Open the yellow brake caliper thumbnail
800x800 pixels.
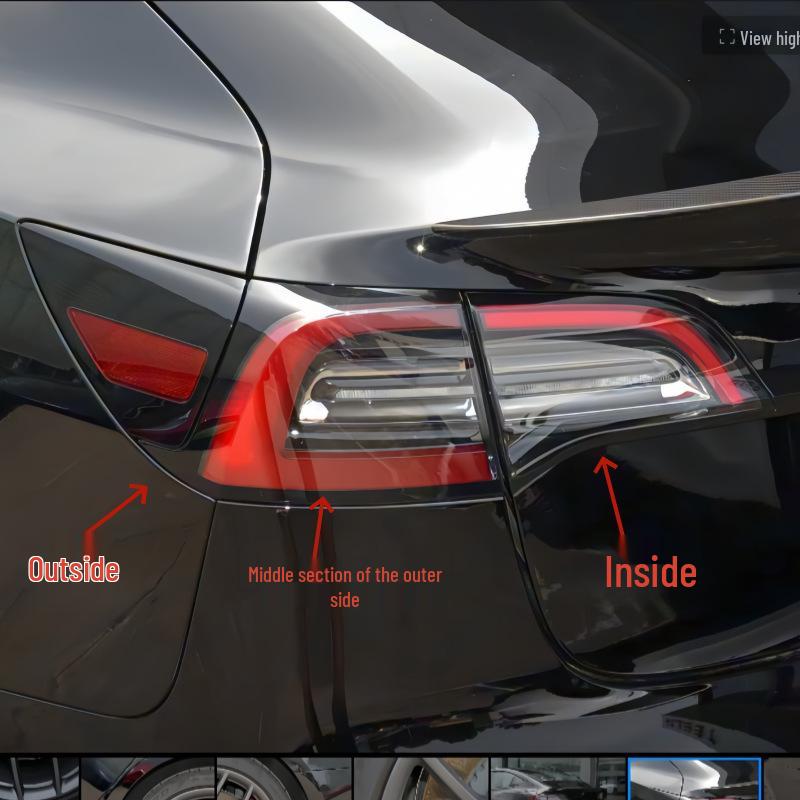click(421, 779)
